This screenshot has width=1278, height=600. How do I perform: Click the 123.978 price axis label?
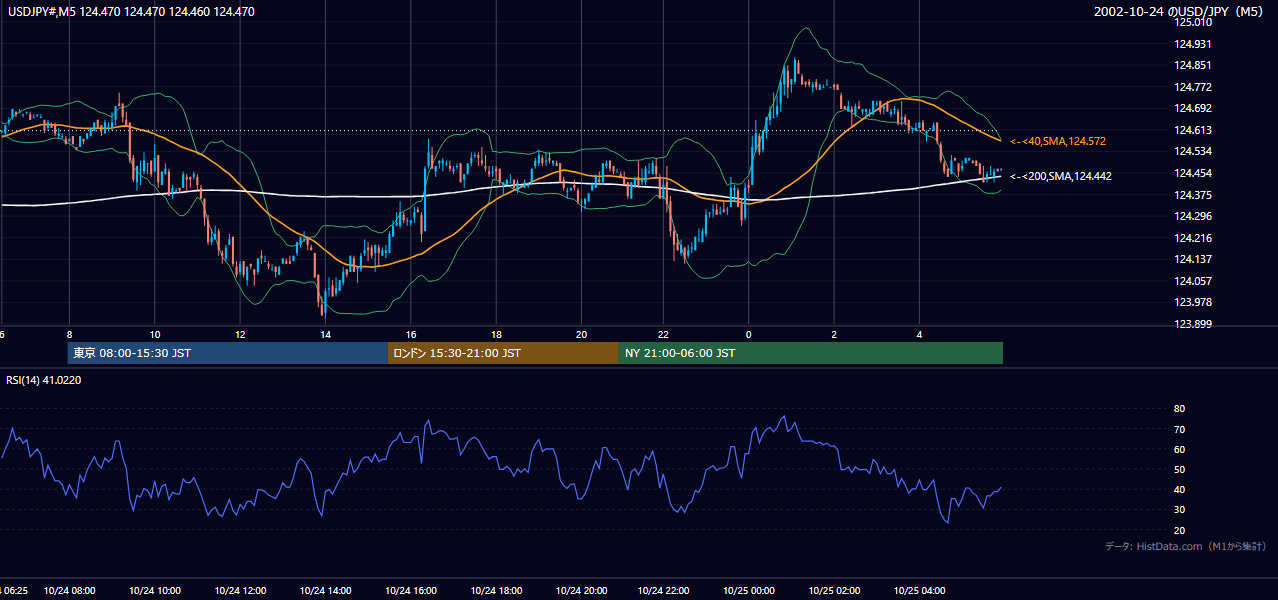1193,302
